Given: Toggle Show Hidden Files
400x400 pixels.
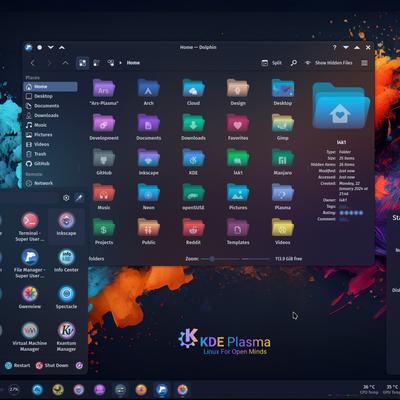Looking at the screenshot, I should [x=329, y=63].
